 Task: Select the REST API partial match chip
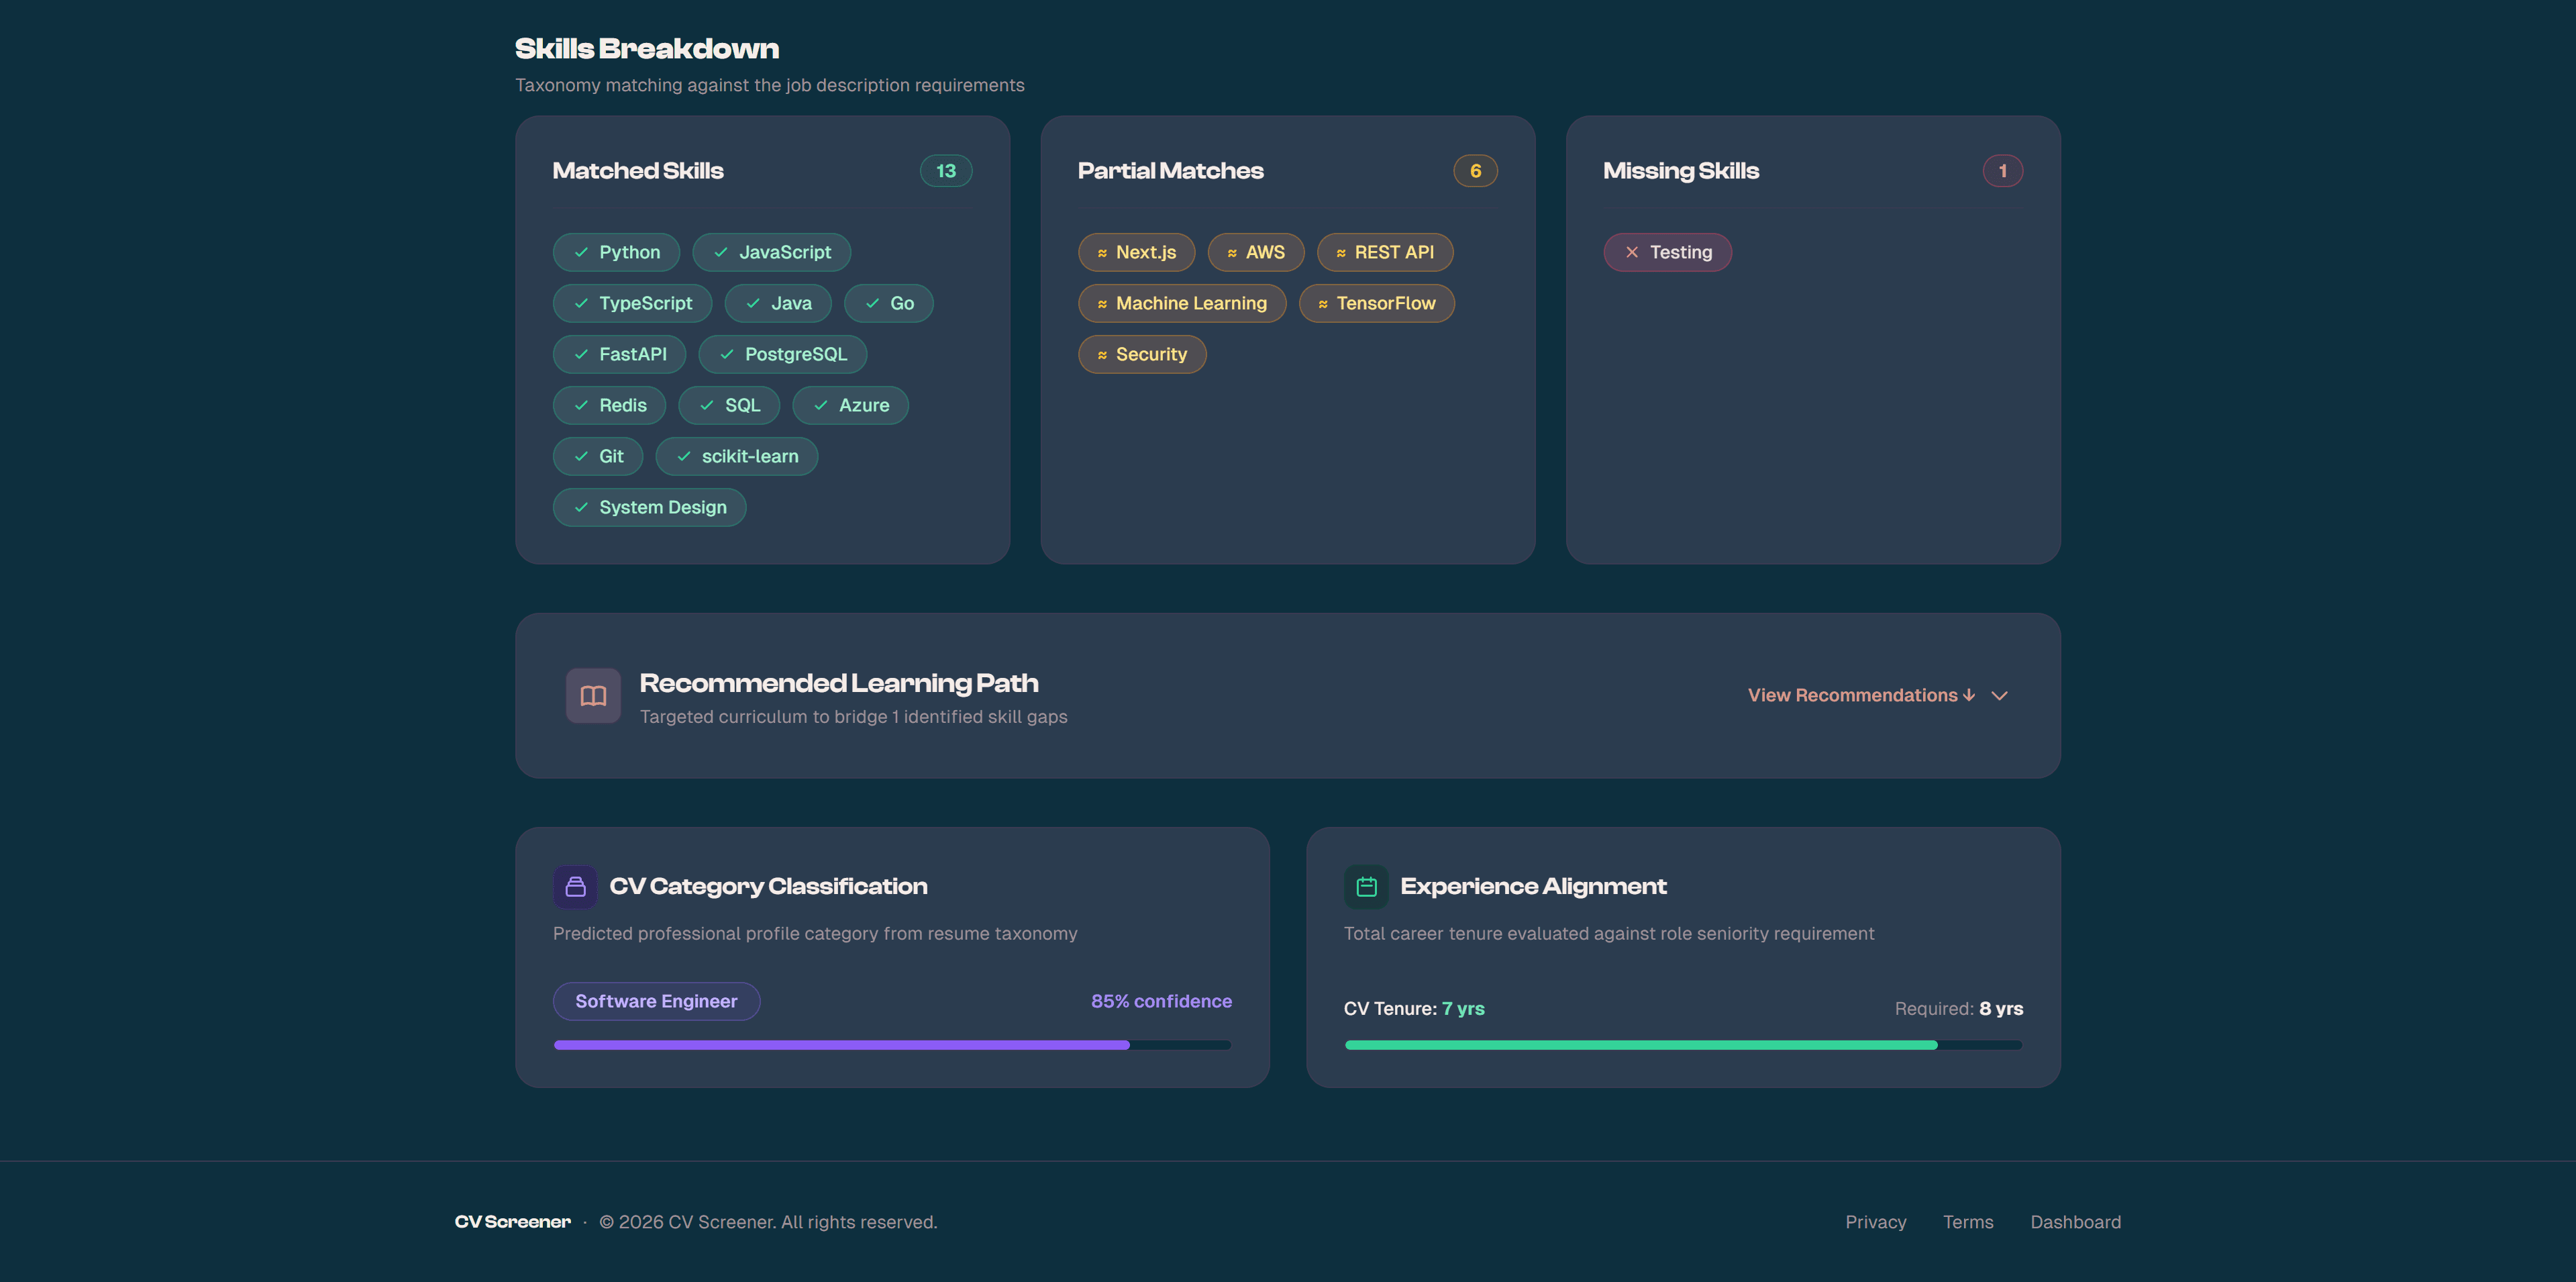tap(1384, 252)
